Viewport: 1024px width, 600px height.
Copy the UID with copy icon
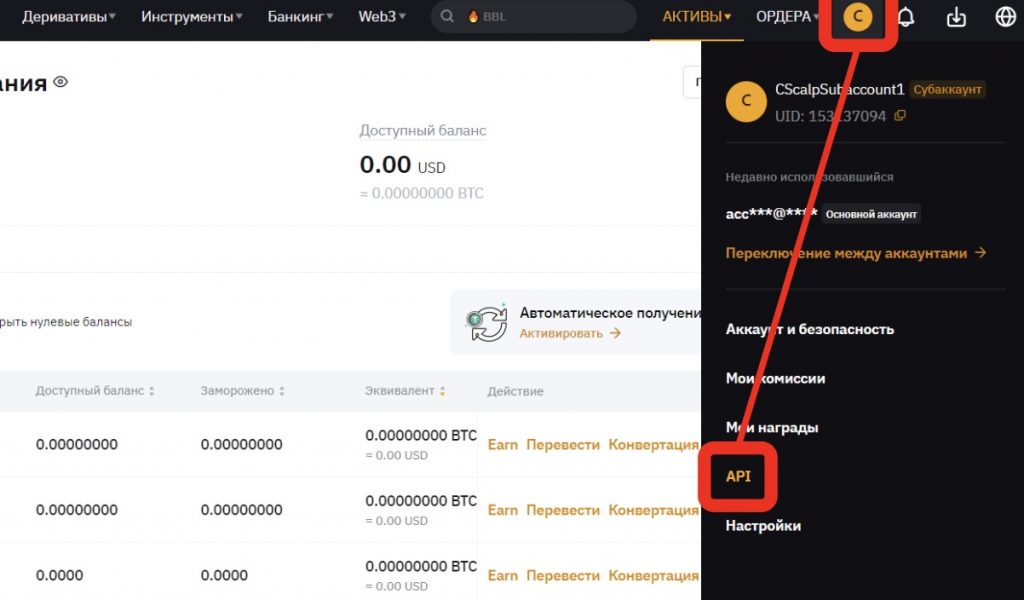pos(900,116)
